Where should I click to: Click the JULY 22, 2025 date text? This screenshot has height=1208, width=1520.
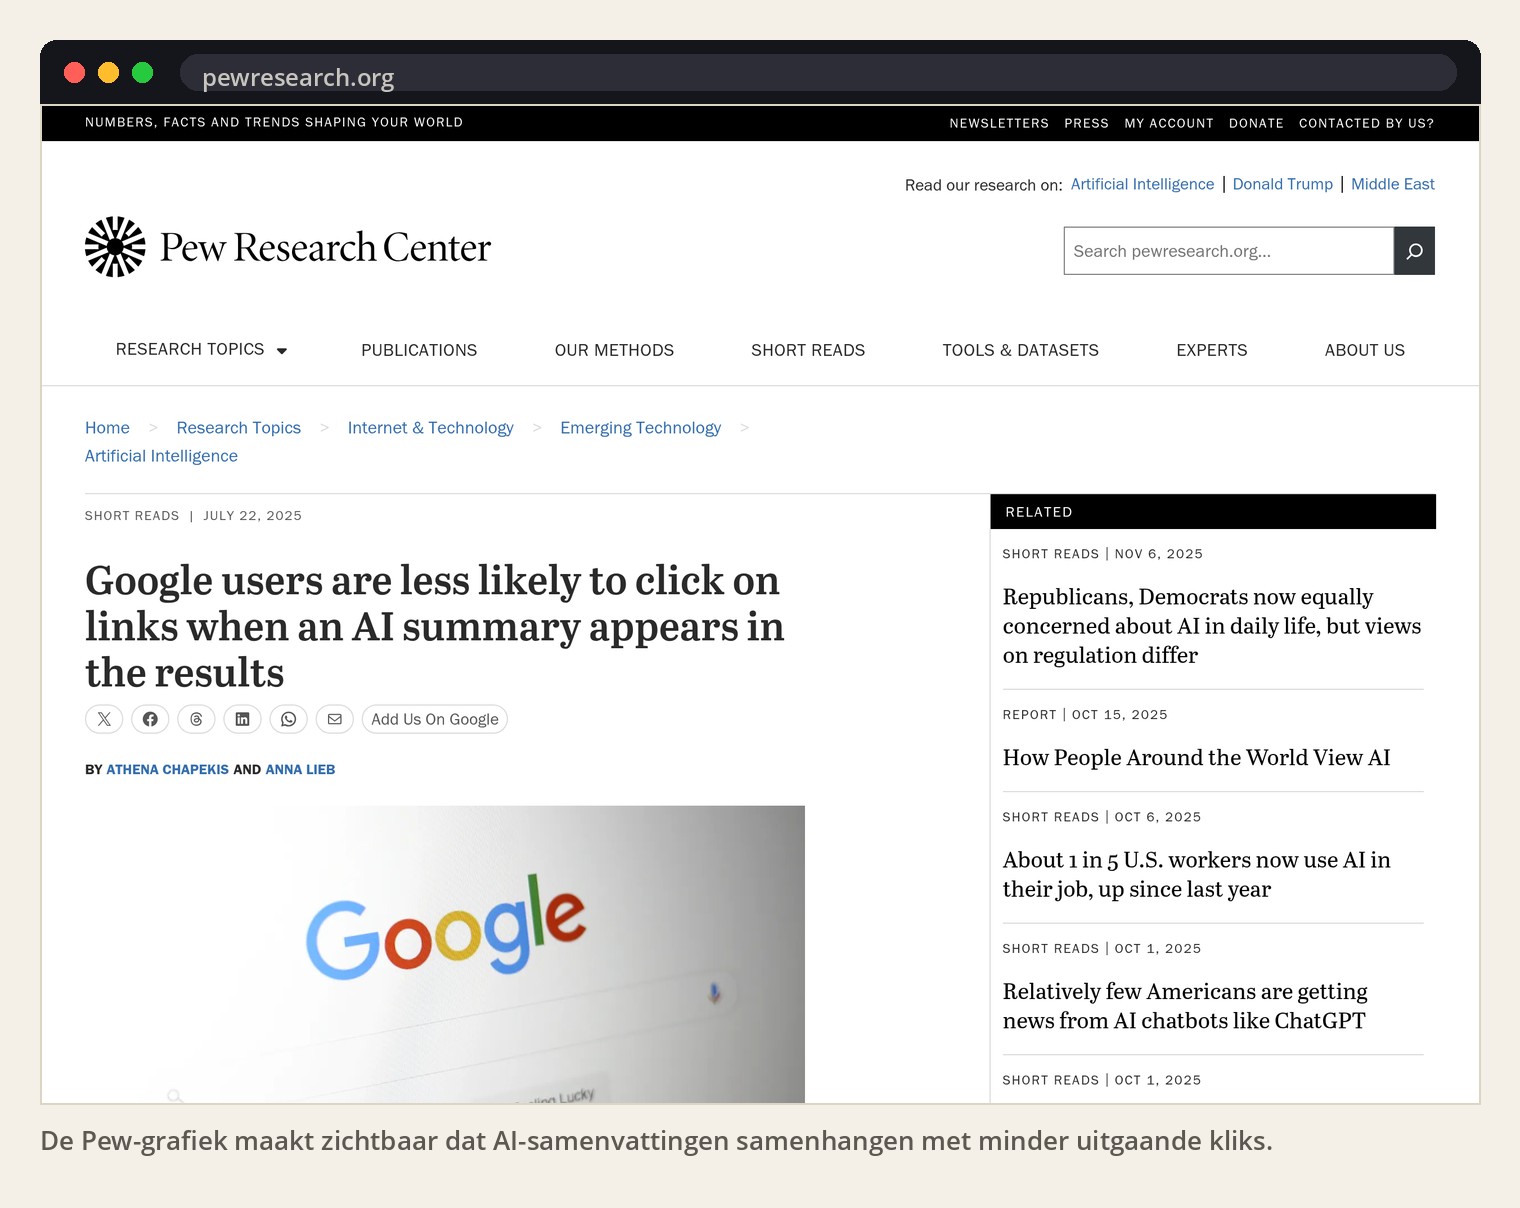pyautogui.click(x=252, y=516)
